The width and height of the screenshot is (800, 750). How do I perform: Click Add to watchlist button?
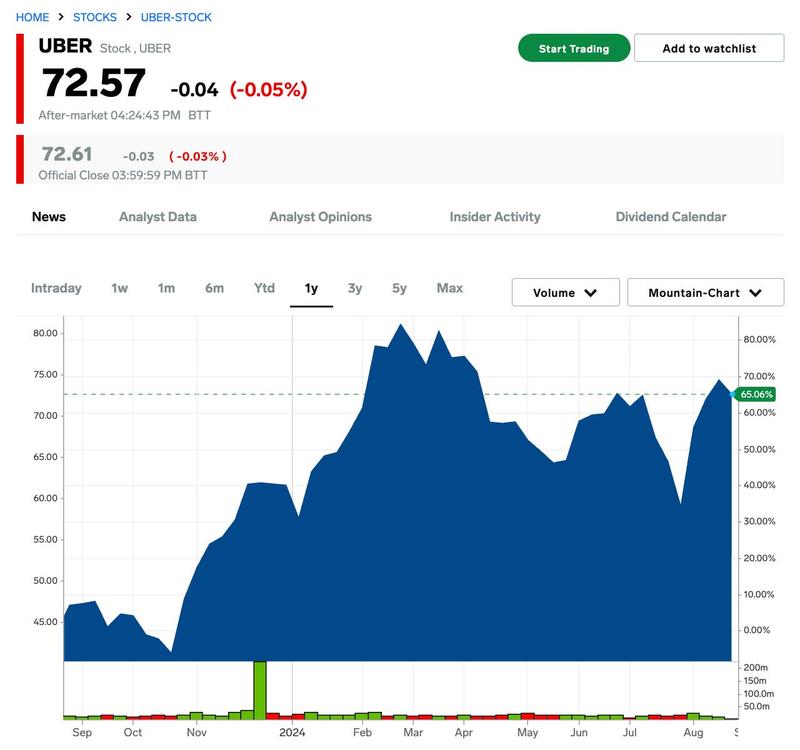pos(709,48)
